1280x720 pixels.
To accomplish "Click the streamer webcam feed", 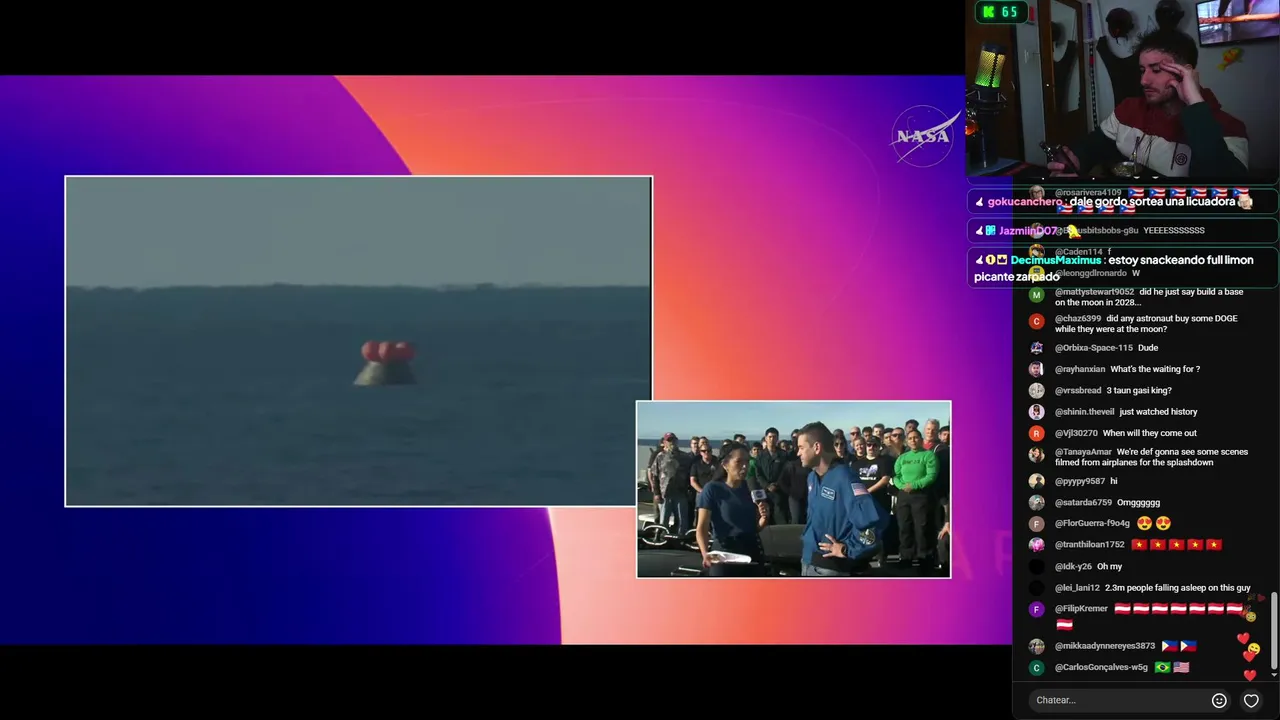I will pos(1122,90).
